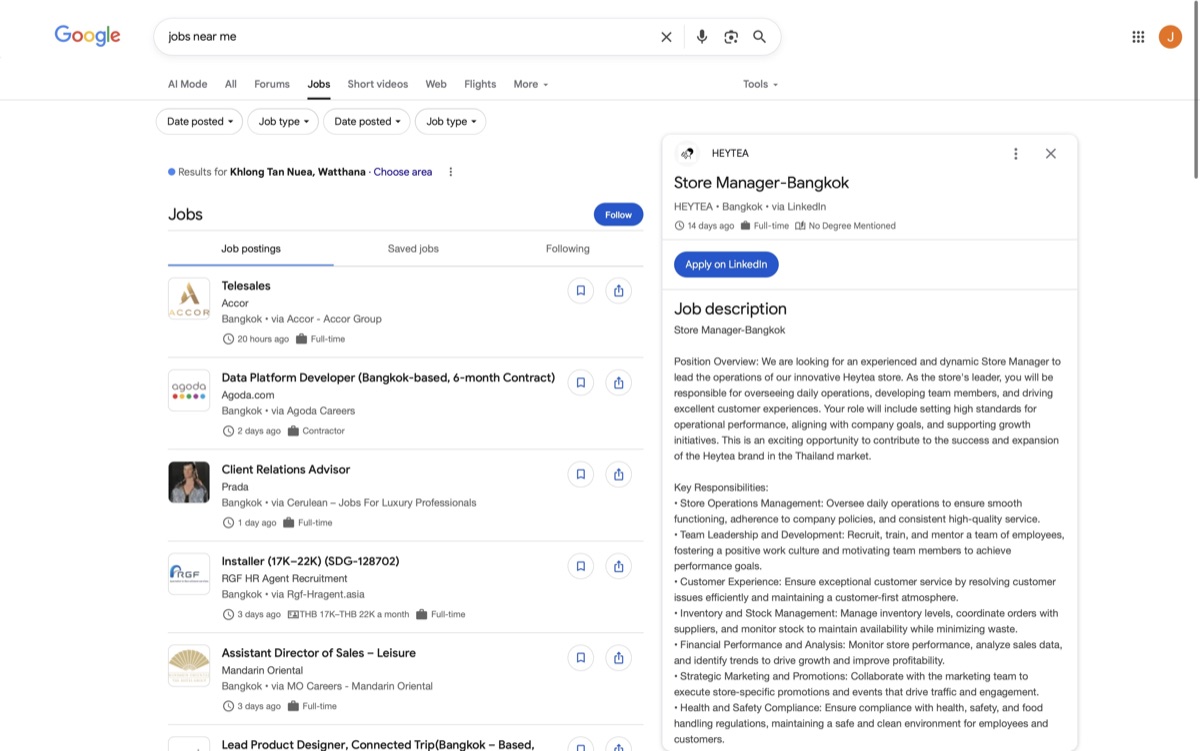Open the Google apps grid
Viewport: 1200px width, 751px height.
(1138, 36)
